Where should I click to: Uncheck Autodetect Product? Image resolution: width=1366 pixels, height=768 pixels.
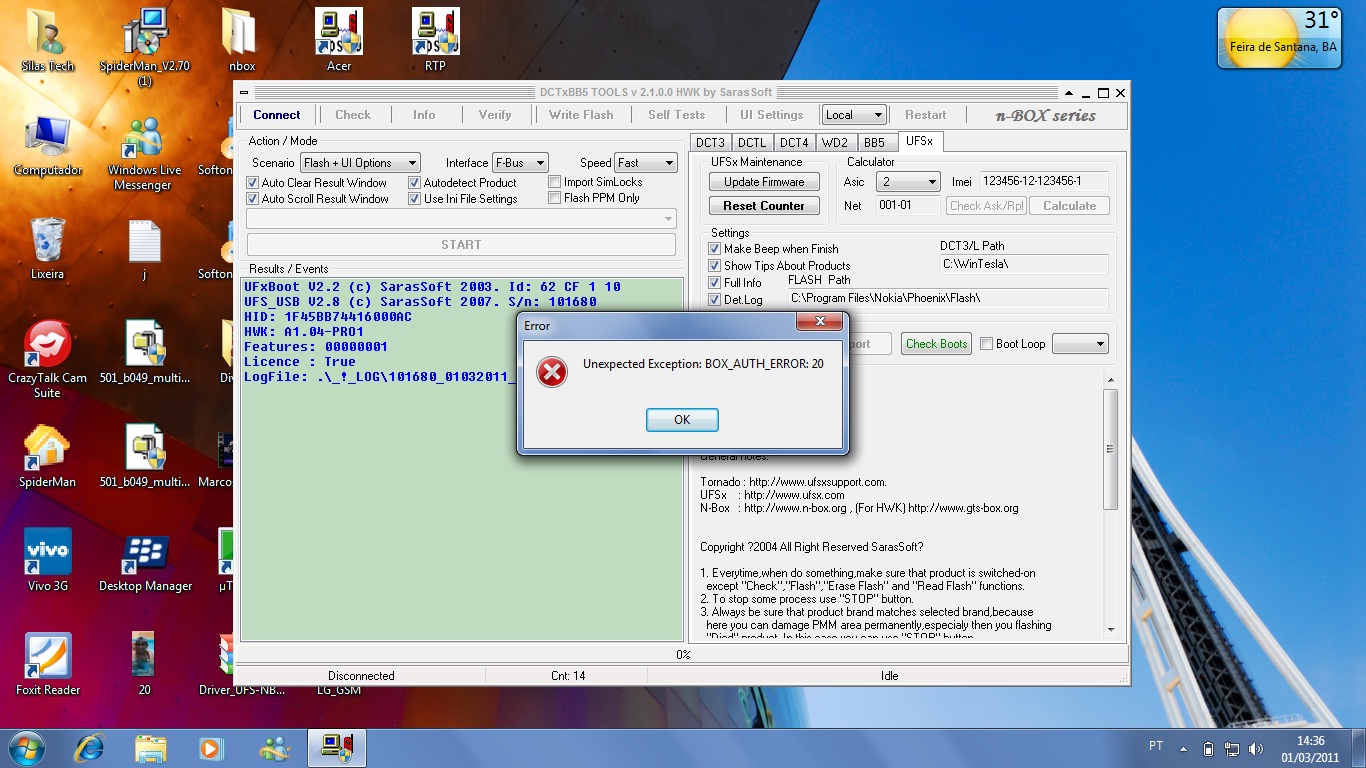click(415, 183)
